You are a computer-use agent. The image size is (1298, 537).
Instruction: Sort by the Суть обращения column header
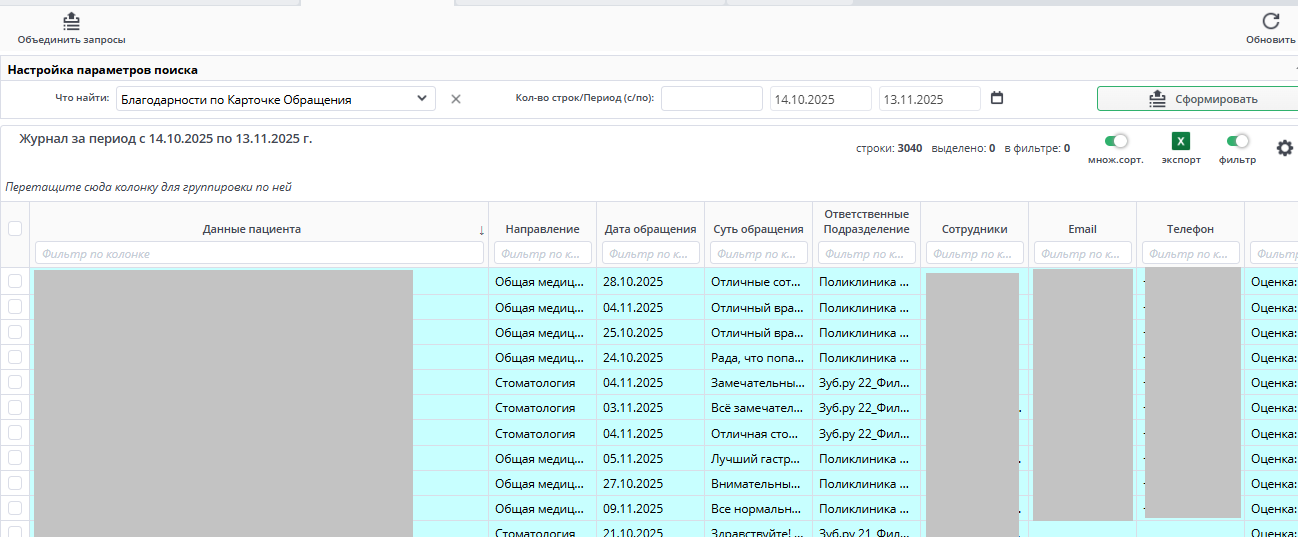point(759,229)
